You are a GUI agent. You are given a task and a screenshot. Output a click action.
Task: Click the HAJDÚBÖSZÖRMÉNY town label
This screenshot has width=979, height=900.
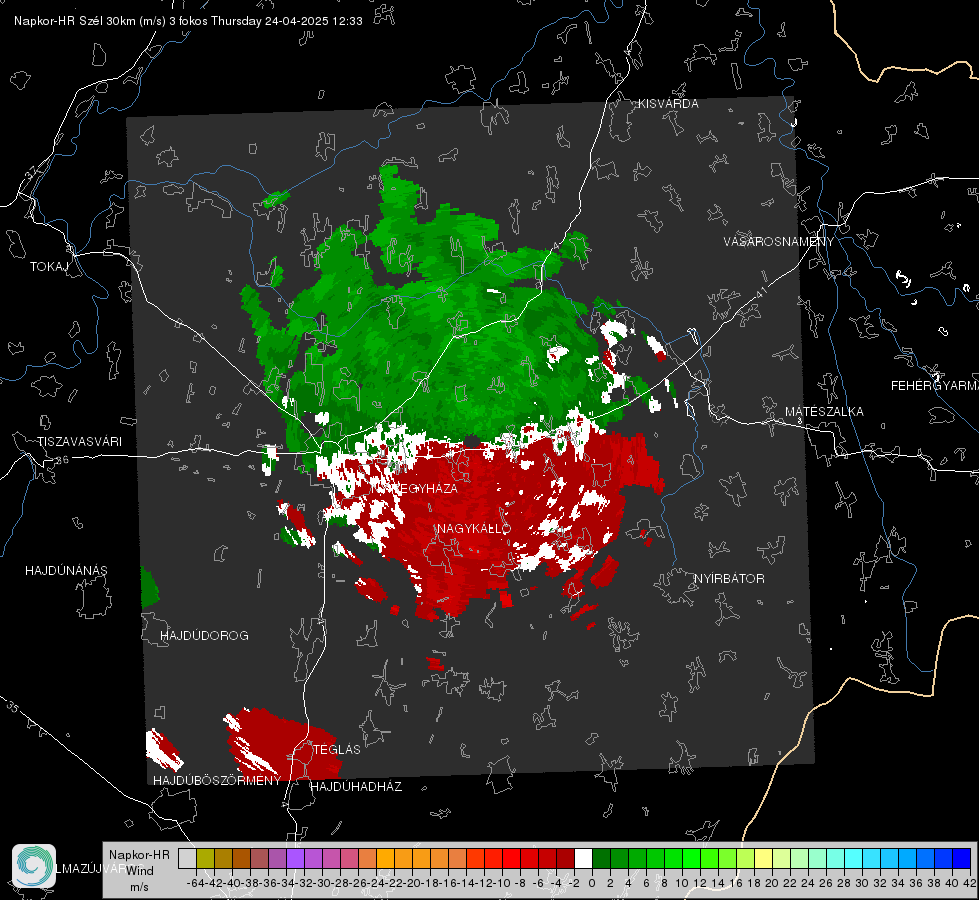pos(217,781)
